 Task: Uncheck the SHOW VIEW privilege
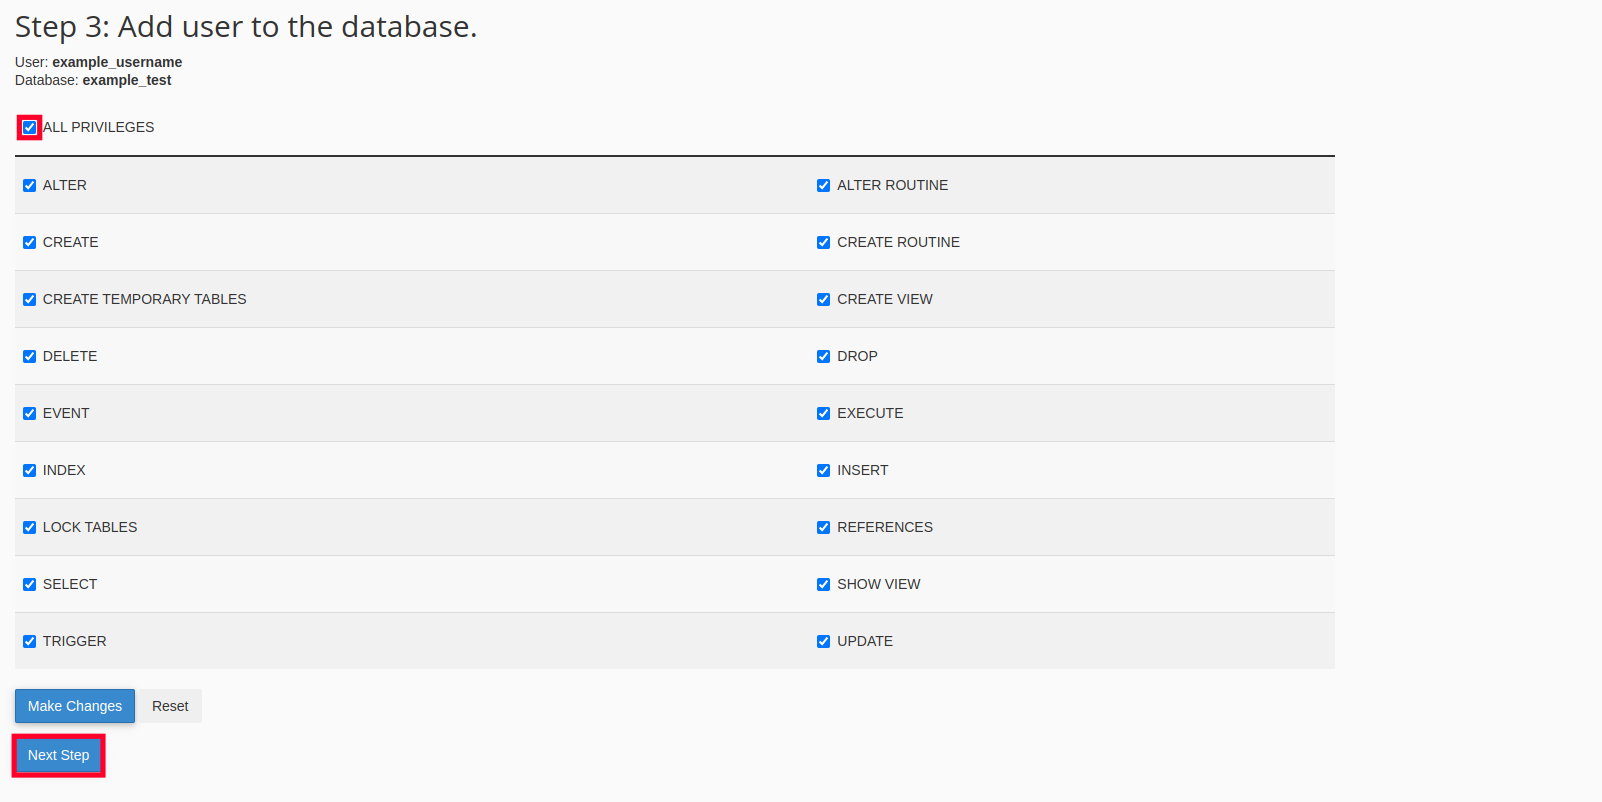point(823,585)
